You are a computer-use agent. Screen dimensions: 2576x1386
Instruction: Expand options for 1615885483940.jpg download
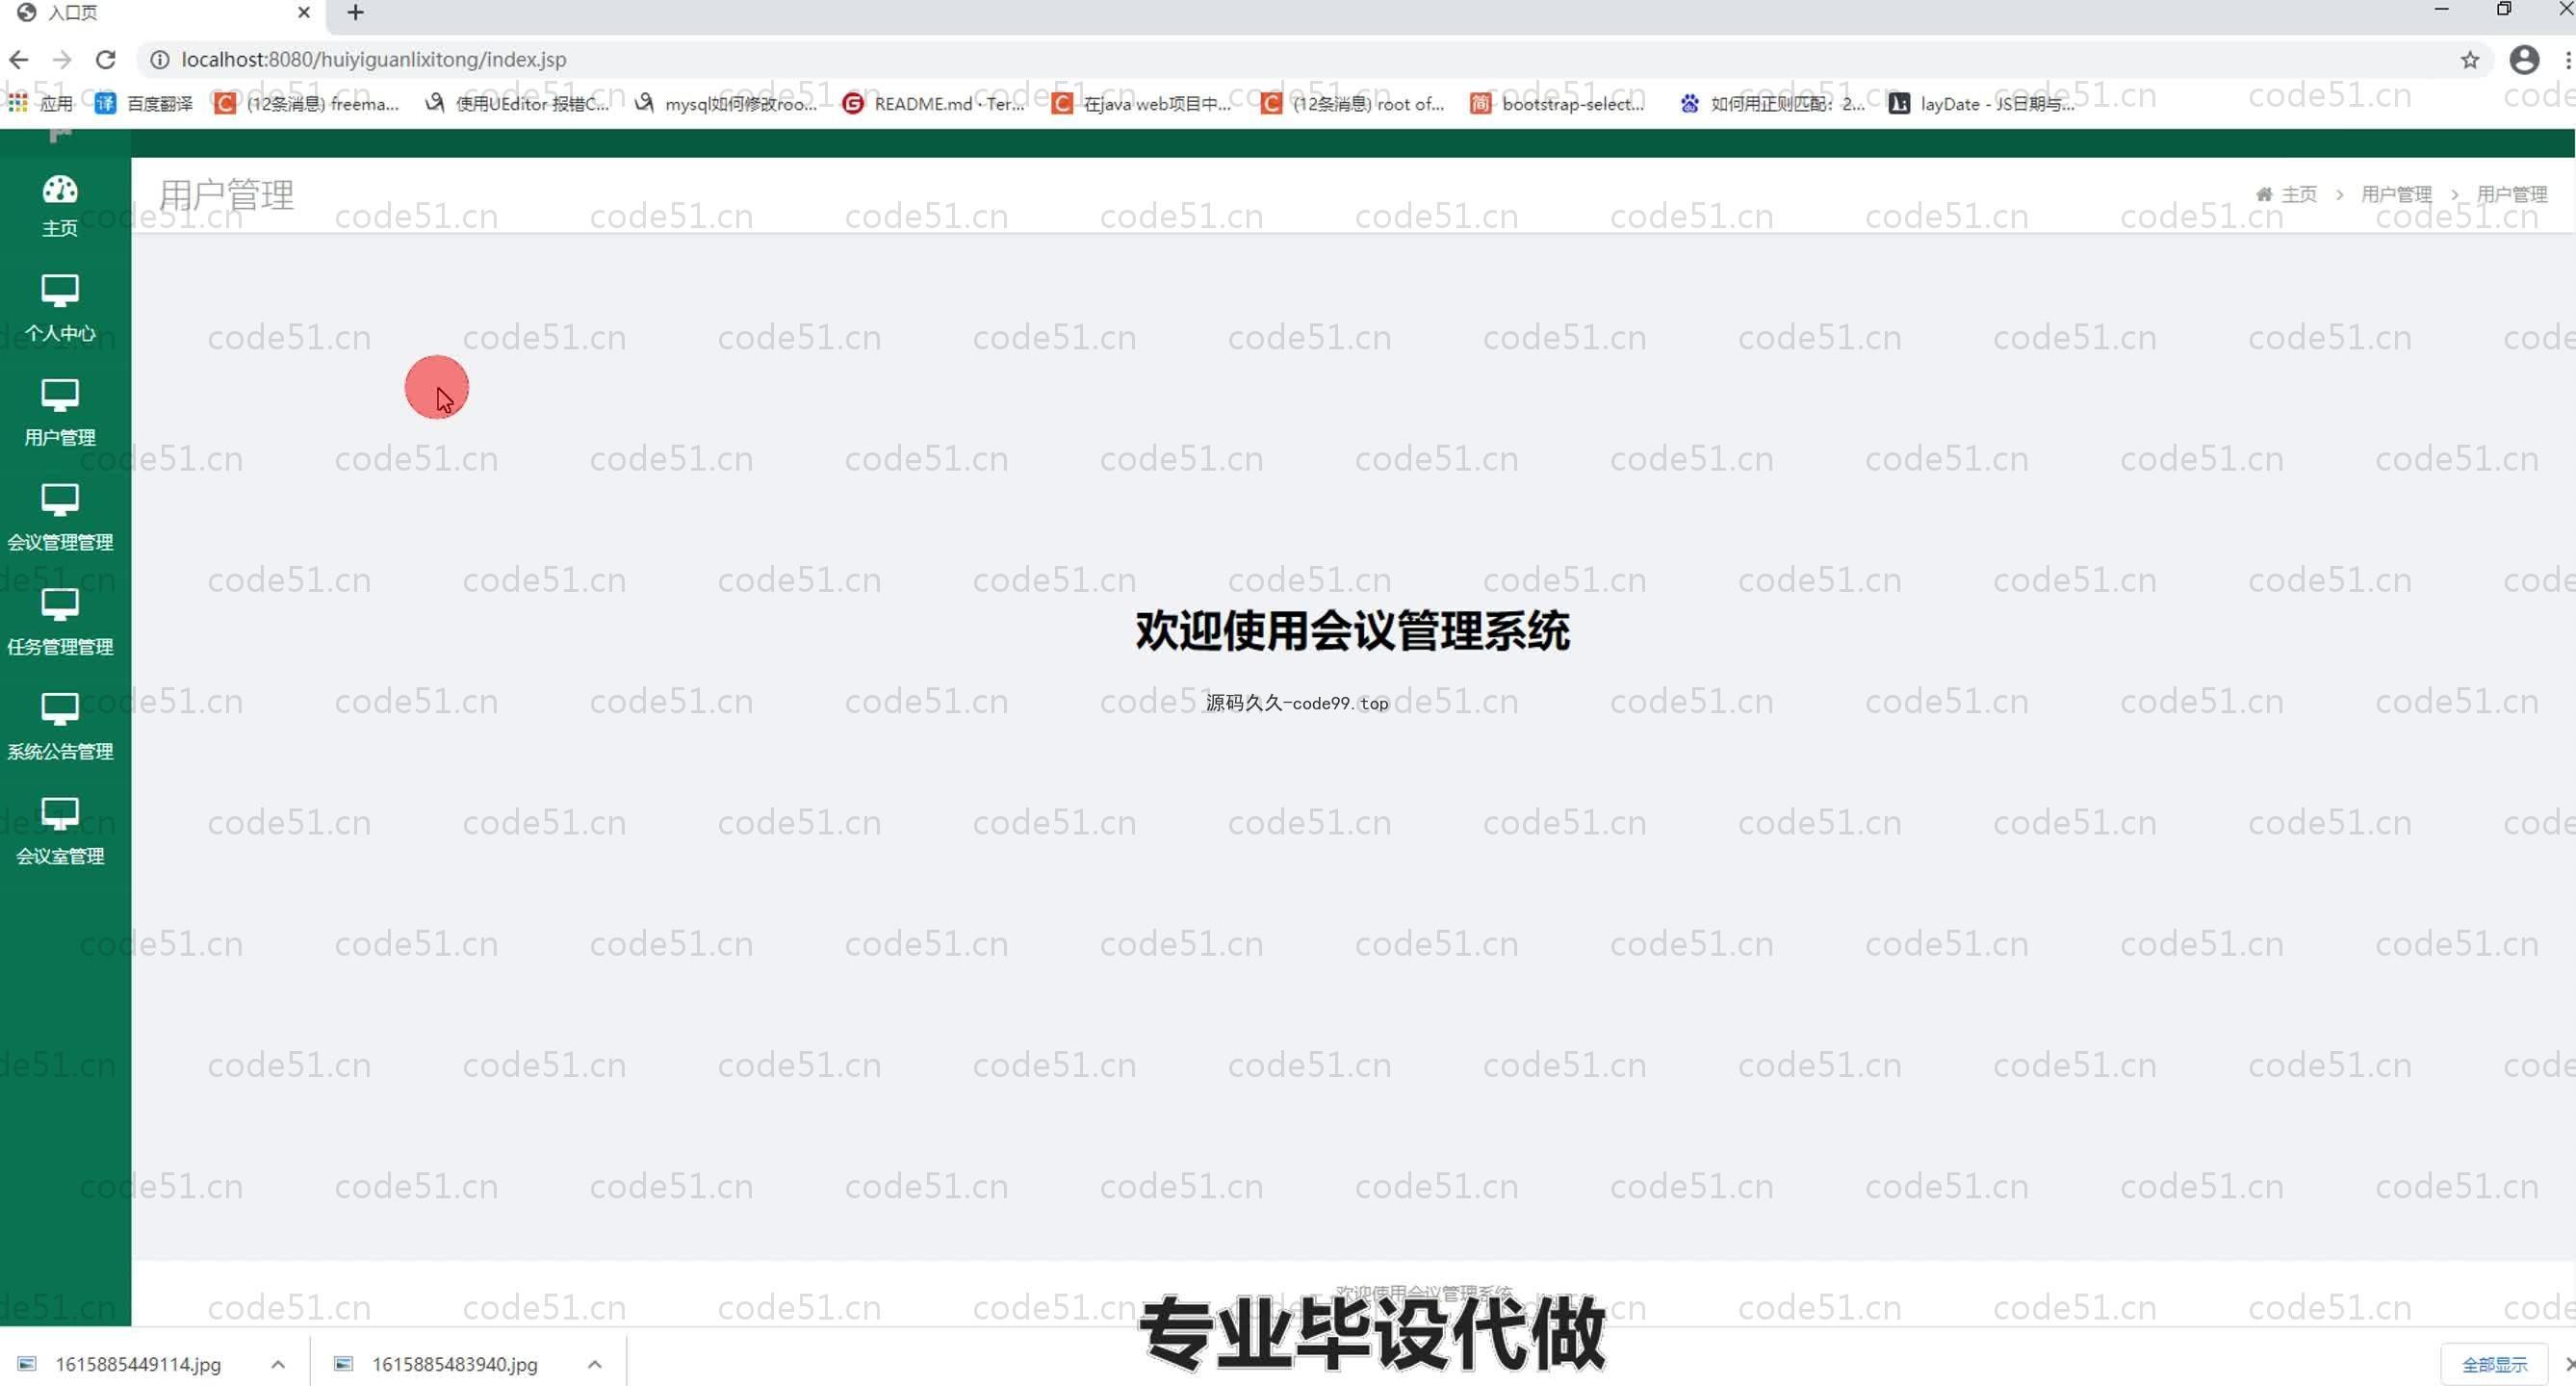pos(594,1364)
